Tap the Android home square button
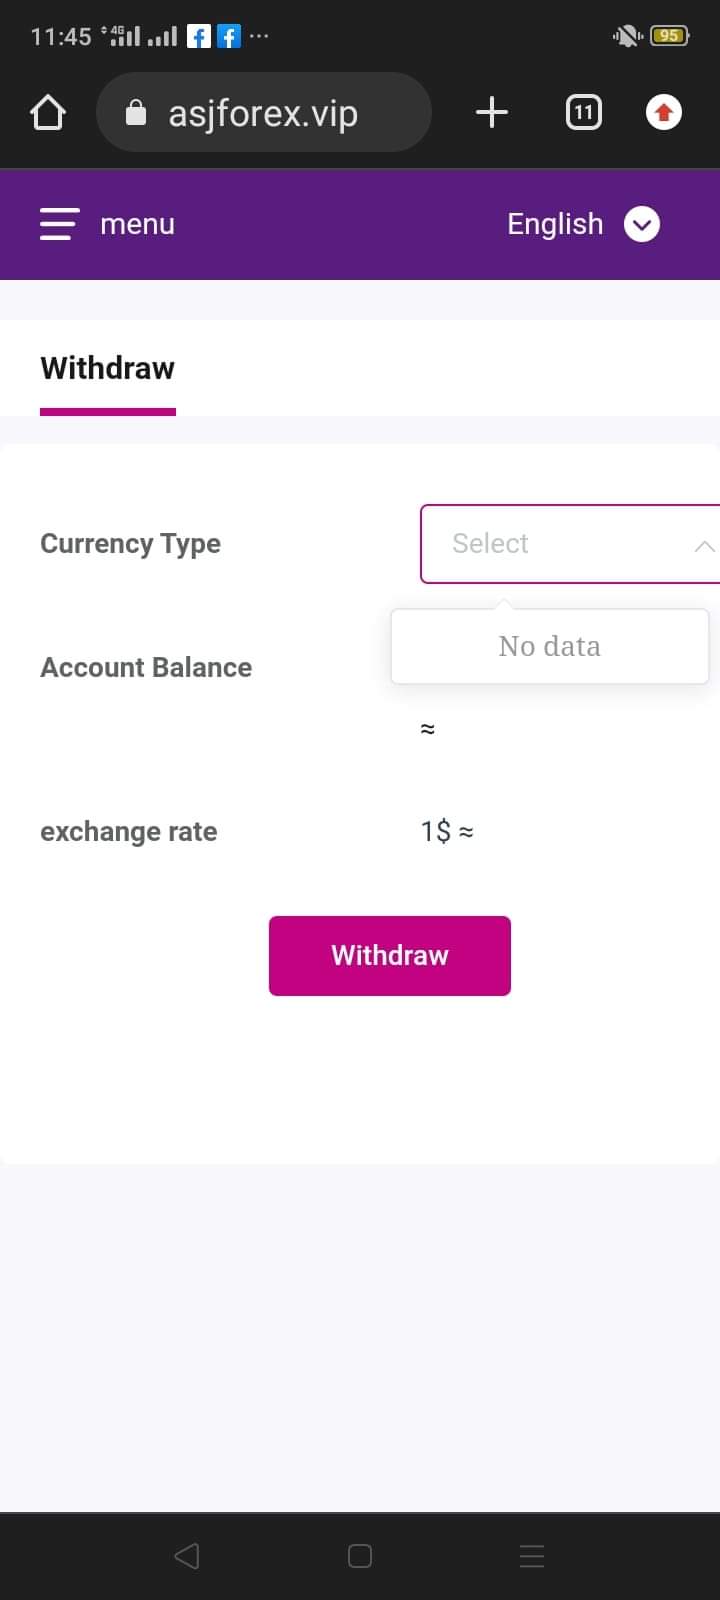The width and height of the screenshot is (720, 1600). (x=360, y=1556)
